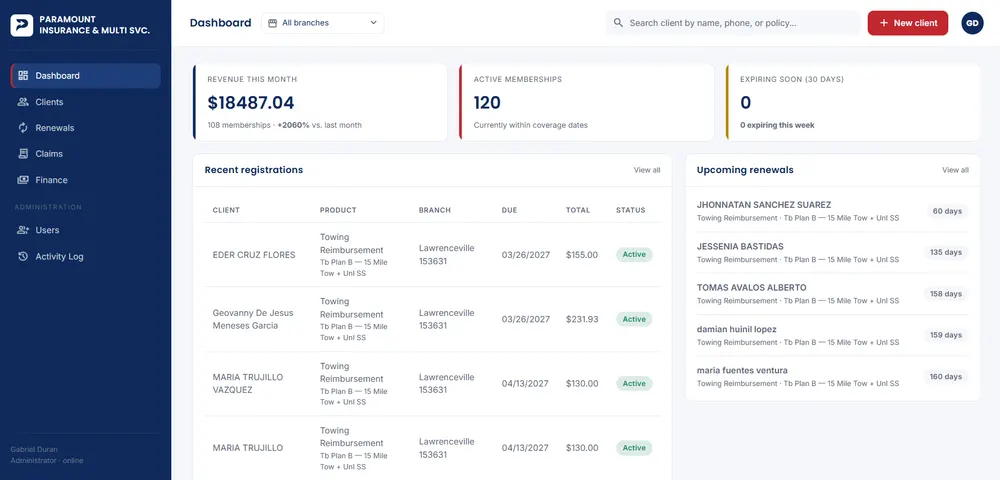Screen dimensions: 1000x480
Task: Click the Dashboard grid icon in sidebar
Action: click(23, 75)
